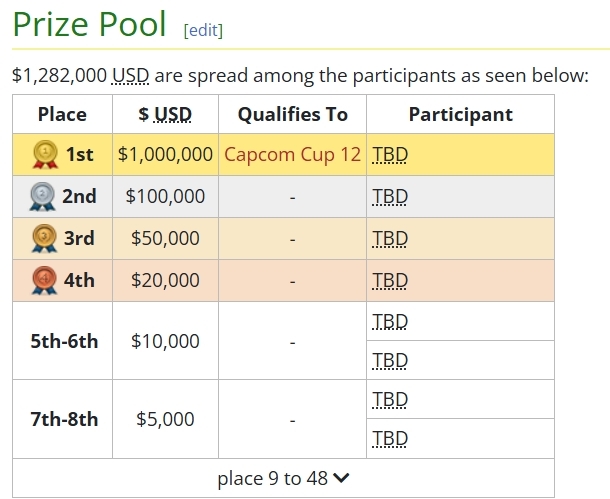Click the 3rd place medal icon
Image resolution: width=610 pixels, height=499 pixels.
44,238
